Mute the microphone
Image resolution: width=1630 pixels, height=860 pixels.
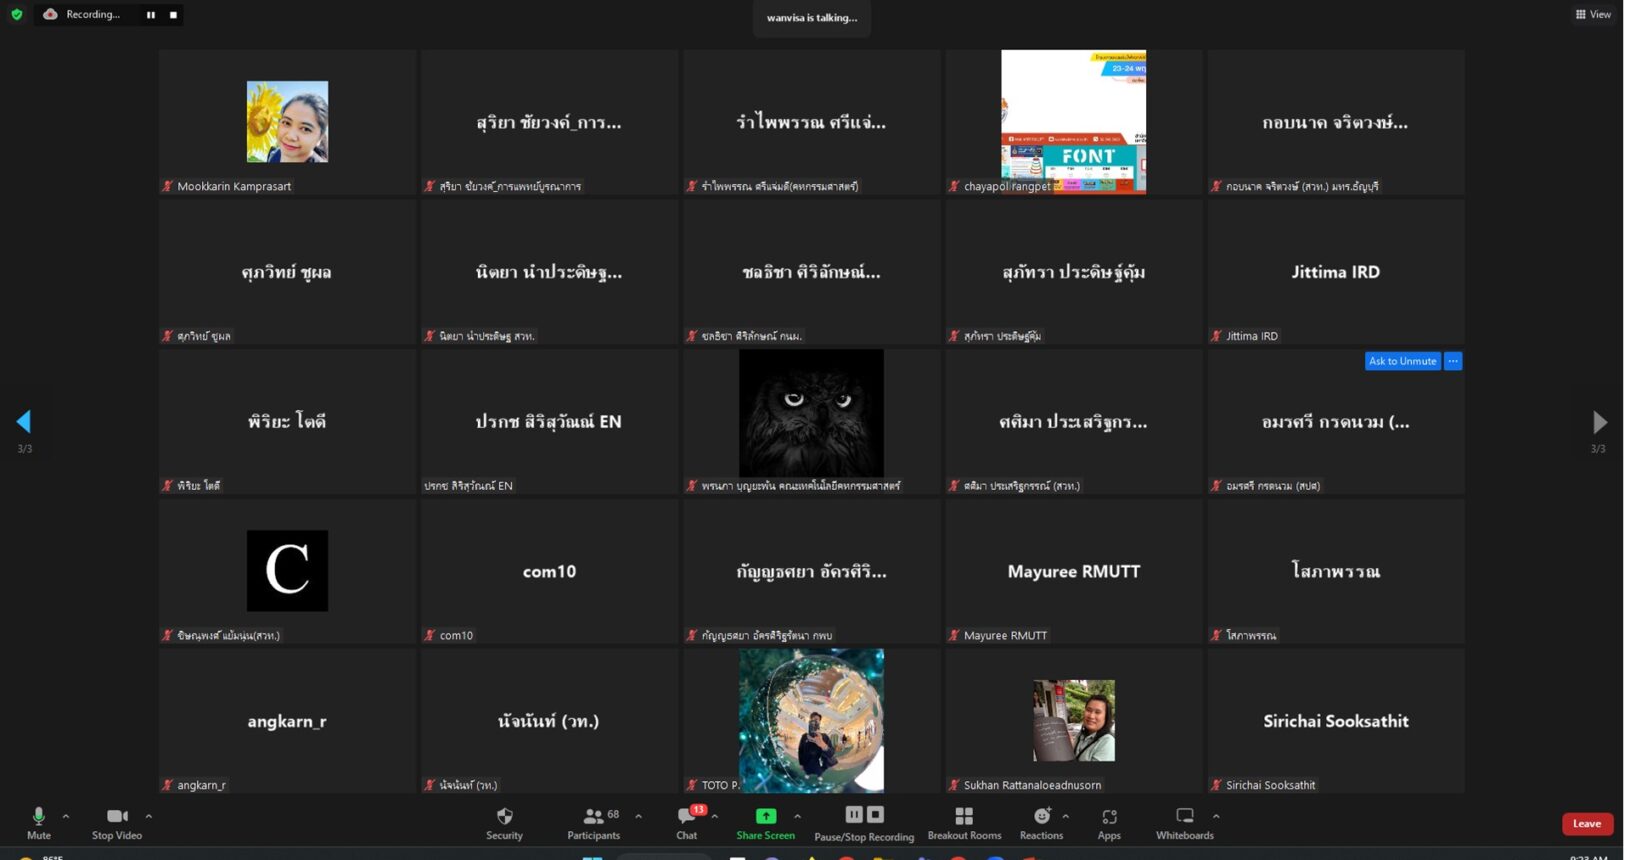[x=38, y=823]
